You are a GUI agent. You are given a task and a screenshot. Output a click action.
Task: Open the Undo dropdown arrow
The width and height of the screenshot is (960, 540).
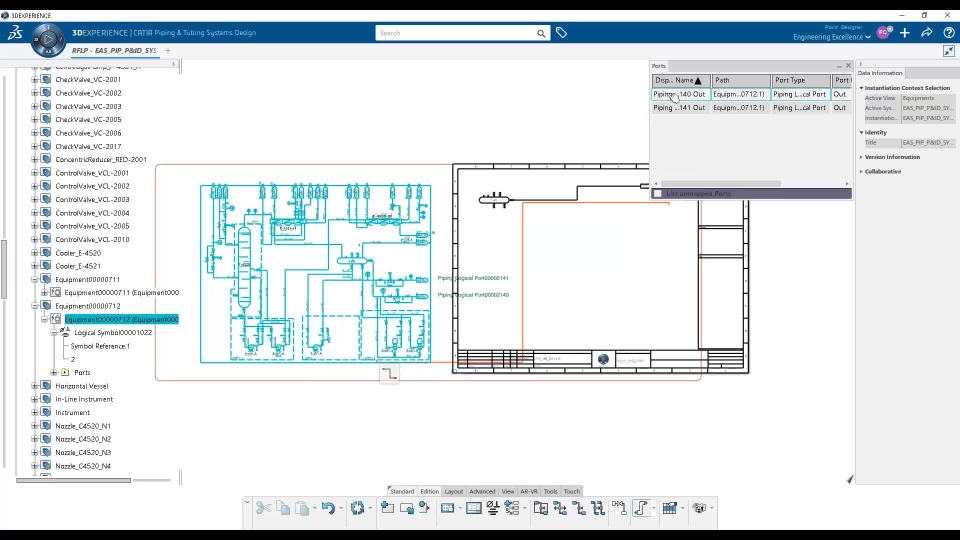pos(341,509)
